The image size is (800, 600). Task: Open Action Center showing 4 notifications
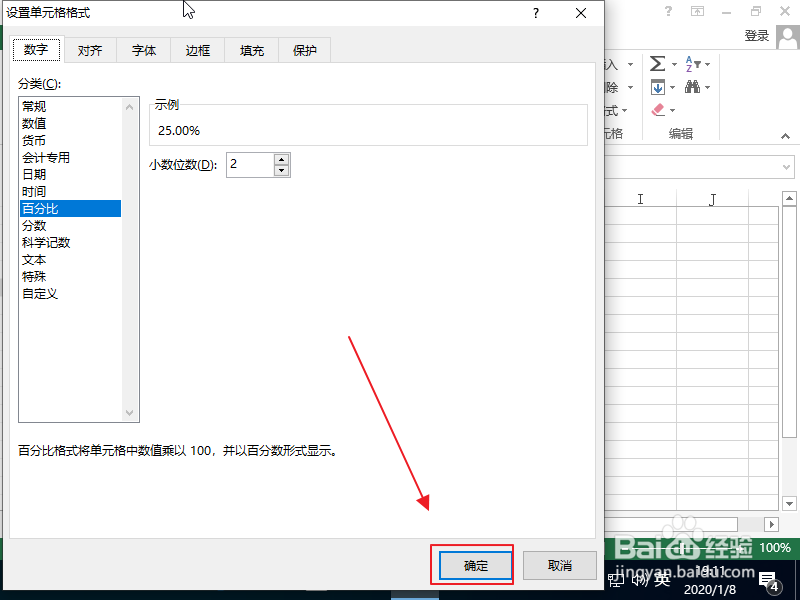coord(767,580)
